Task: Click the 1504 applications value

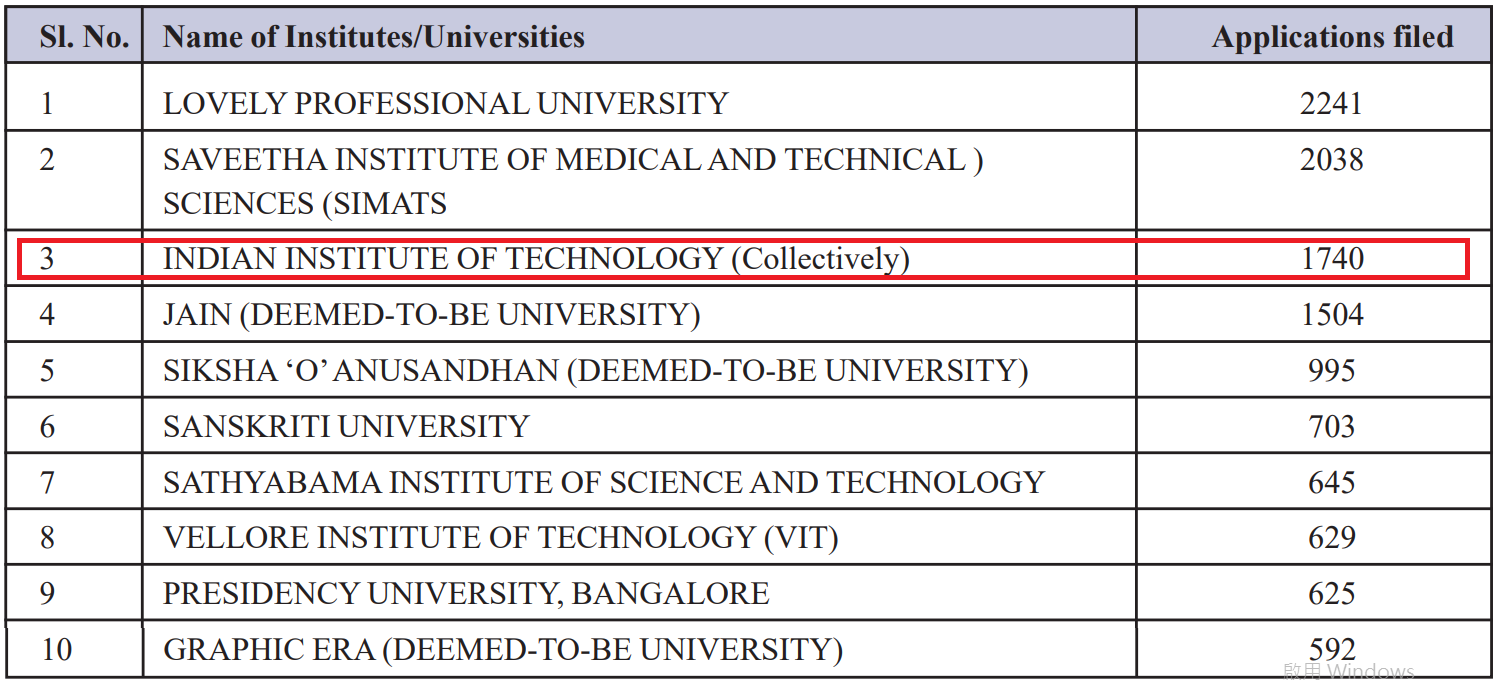Action: pos(1332,315)
